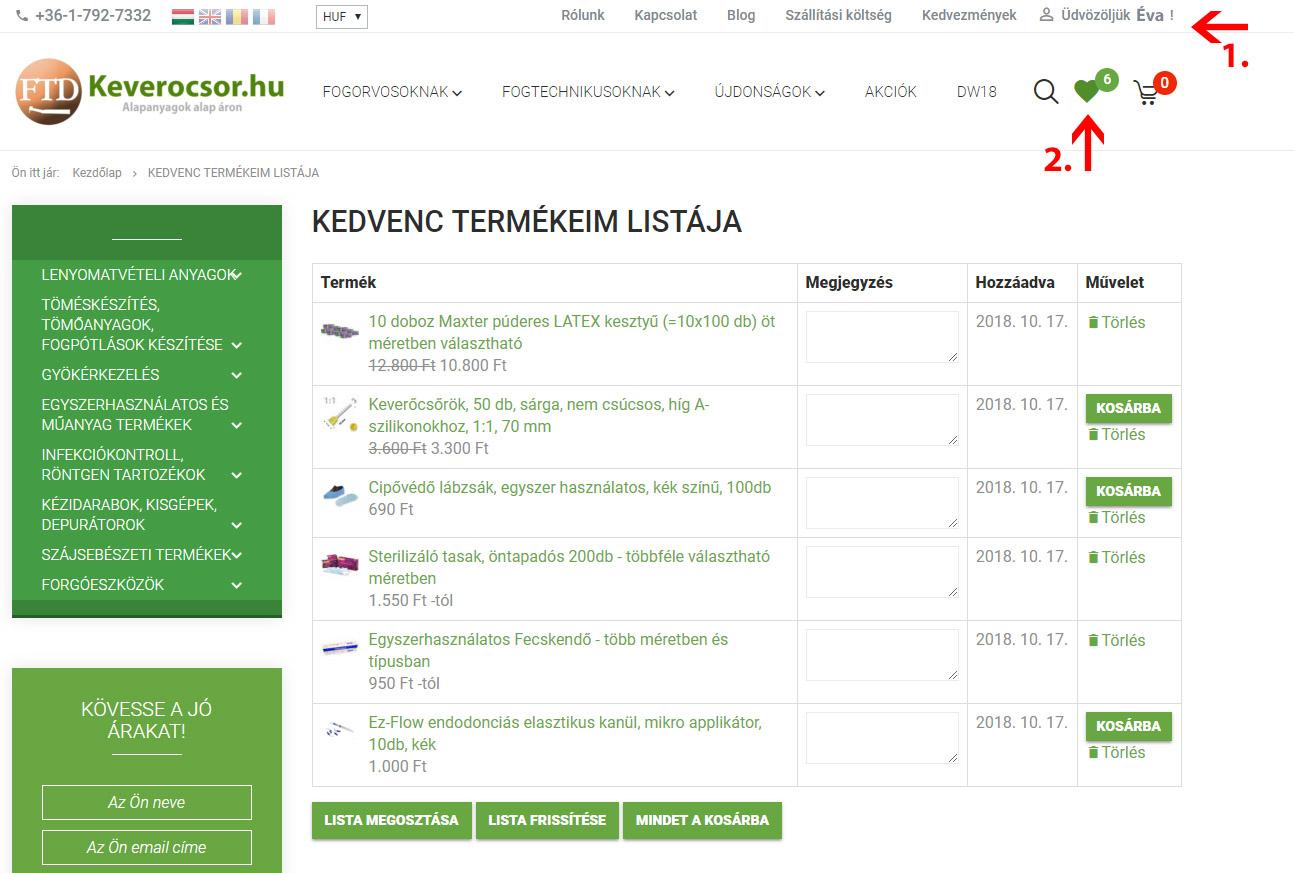
Task: Open the search magnifier icon
Action: [1045, 92]
